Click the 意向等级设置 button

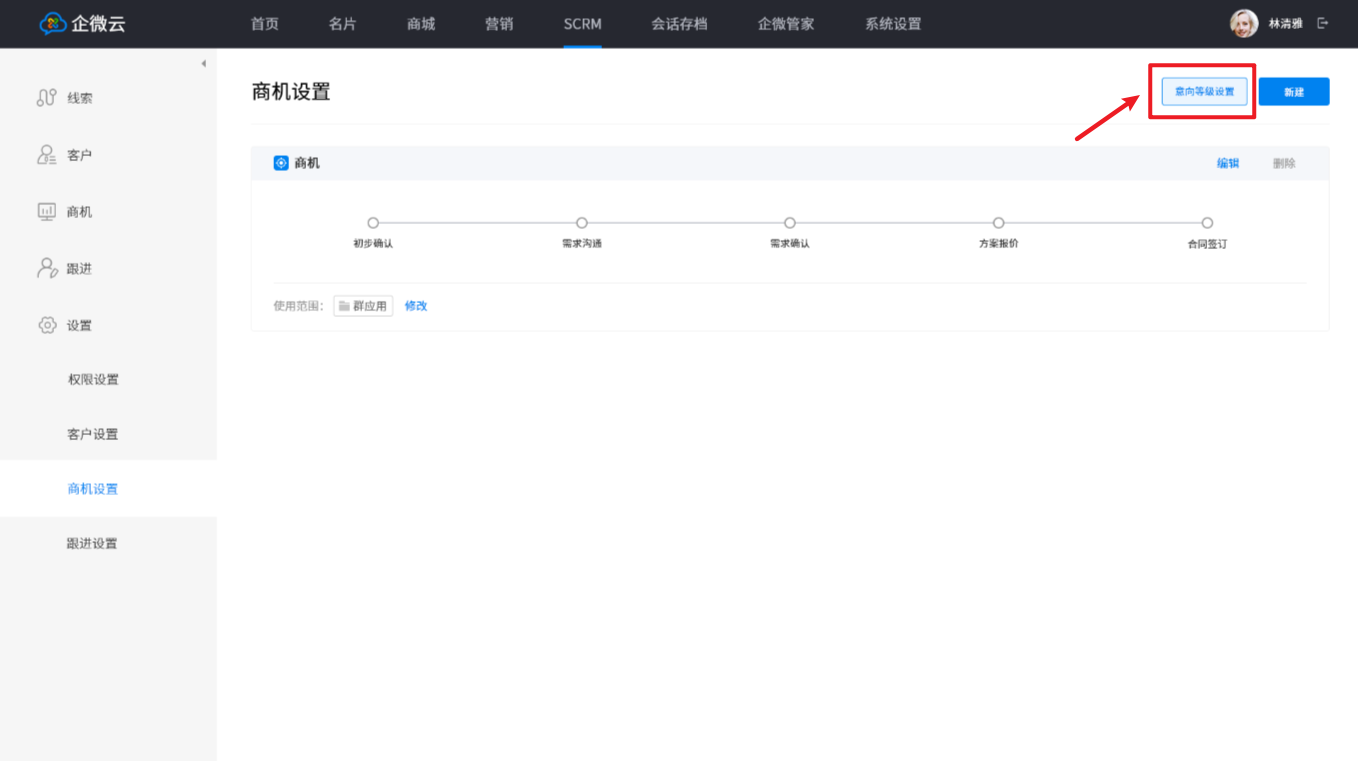point(1204,92)
